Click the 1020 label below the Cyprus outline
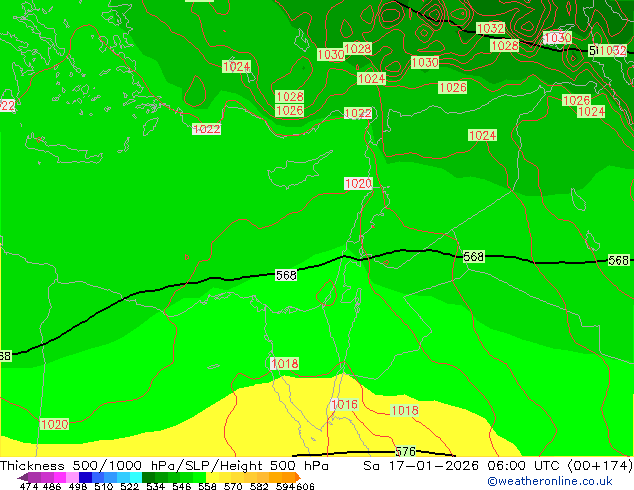Viewport: 634px width, 490px height. pos(358,184)
